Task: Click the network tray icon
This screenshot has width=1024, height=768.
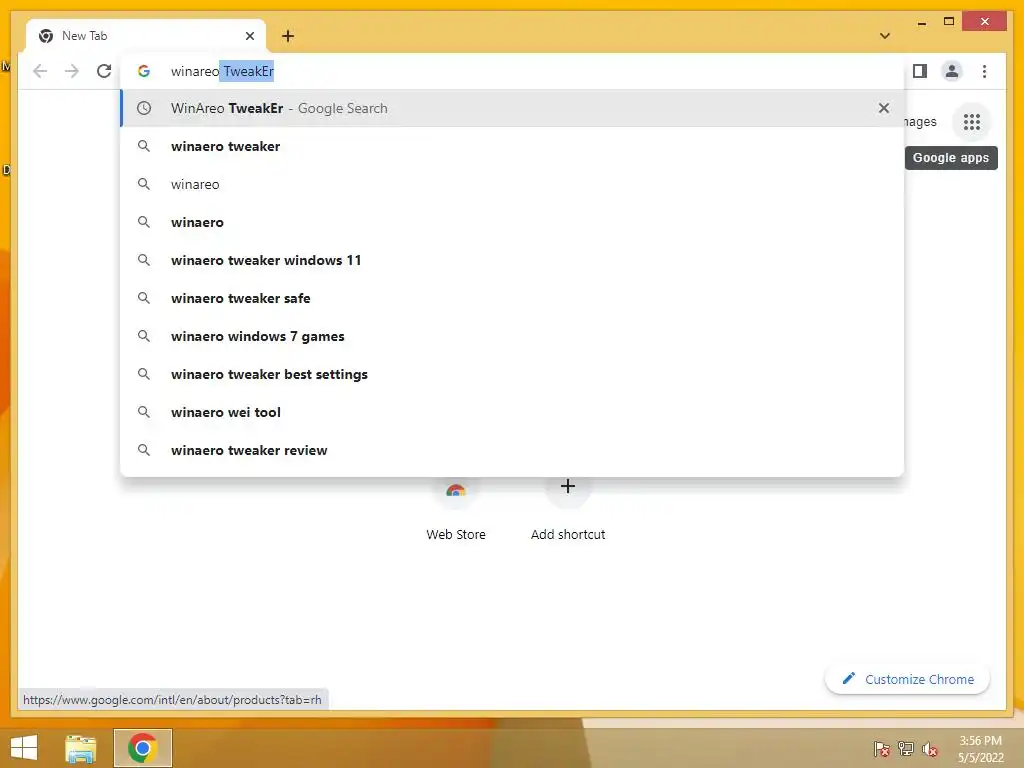Action: pyautogui.click(x=906, y=749)
